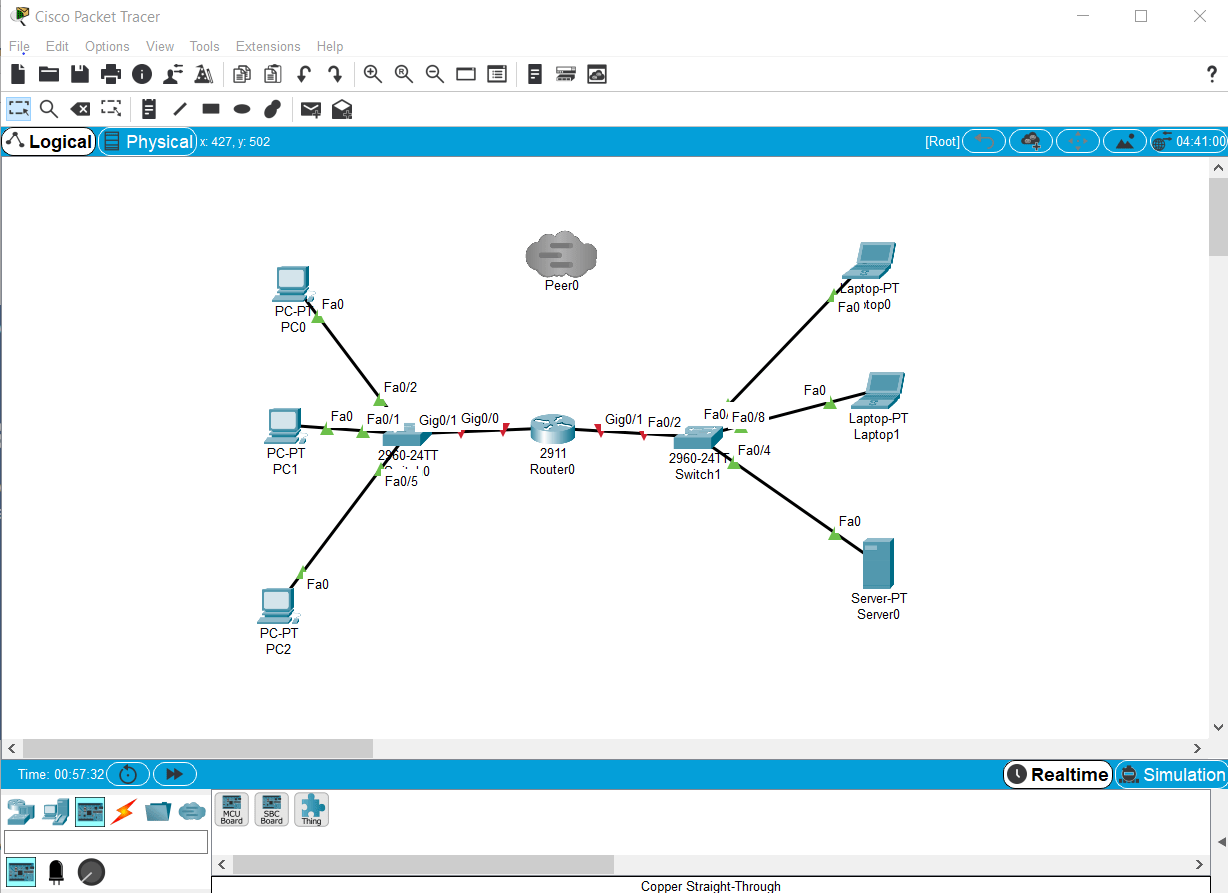The width and height of the screenshot is (1228, 893).
Task: Activate the Select tool
Action: point(18,108)
